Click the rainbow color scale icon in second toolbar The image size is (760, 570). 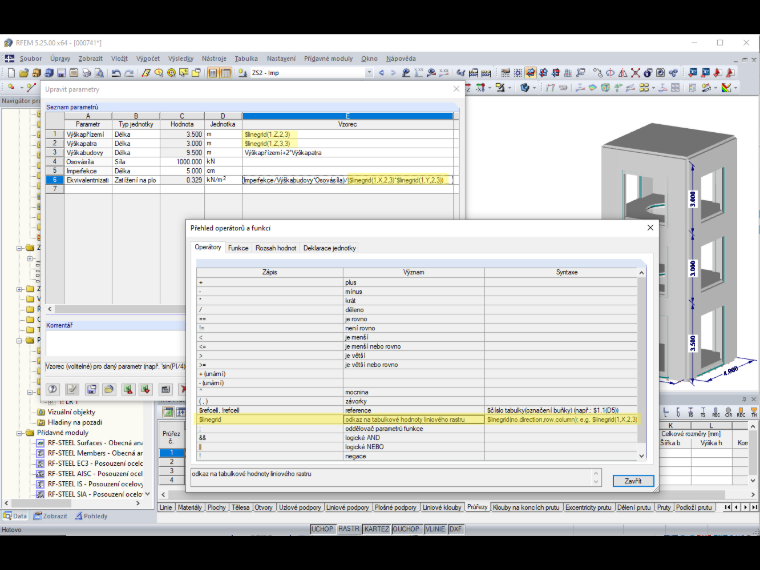tap(726, 88)
